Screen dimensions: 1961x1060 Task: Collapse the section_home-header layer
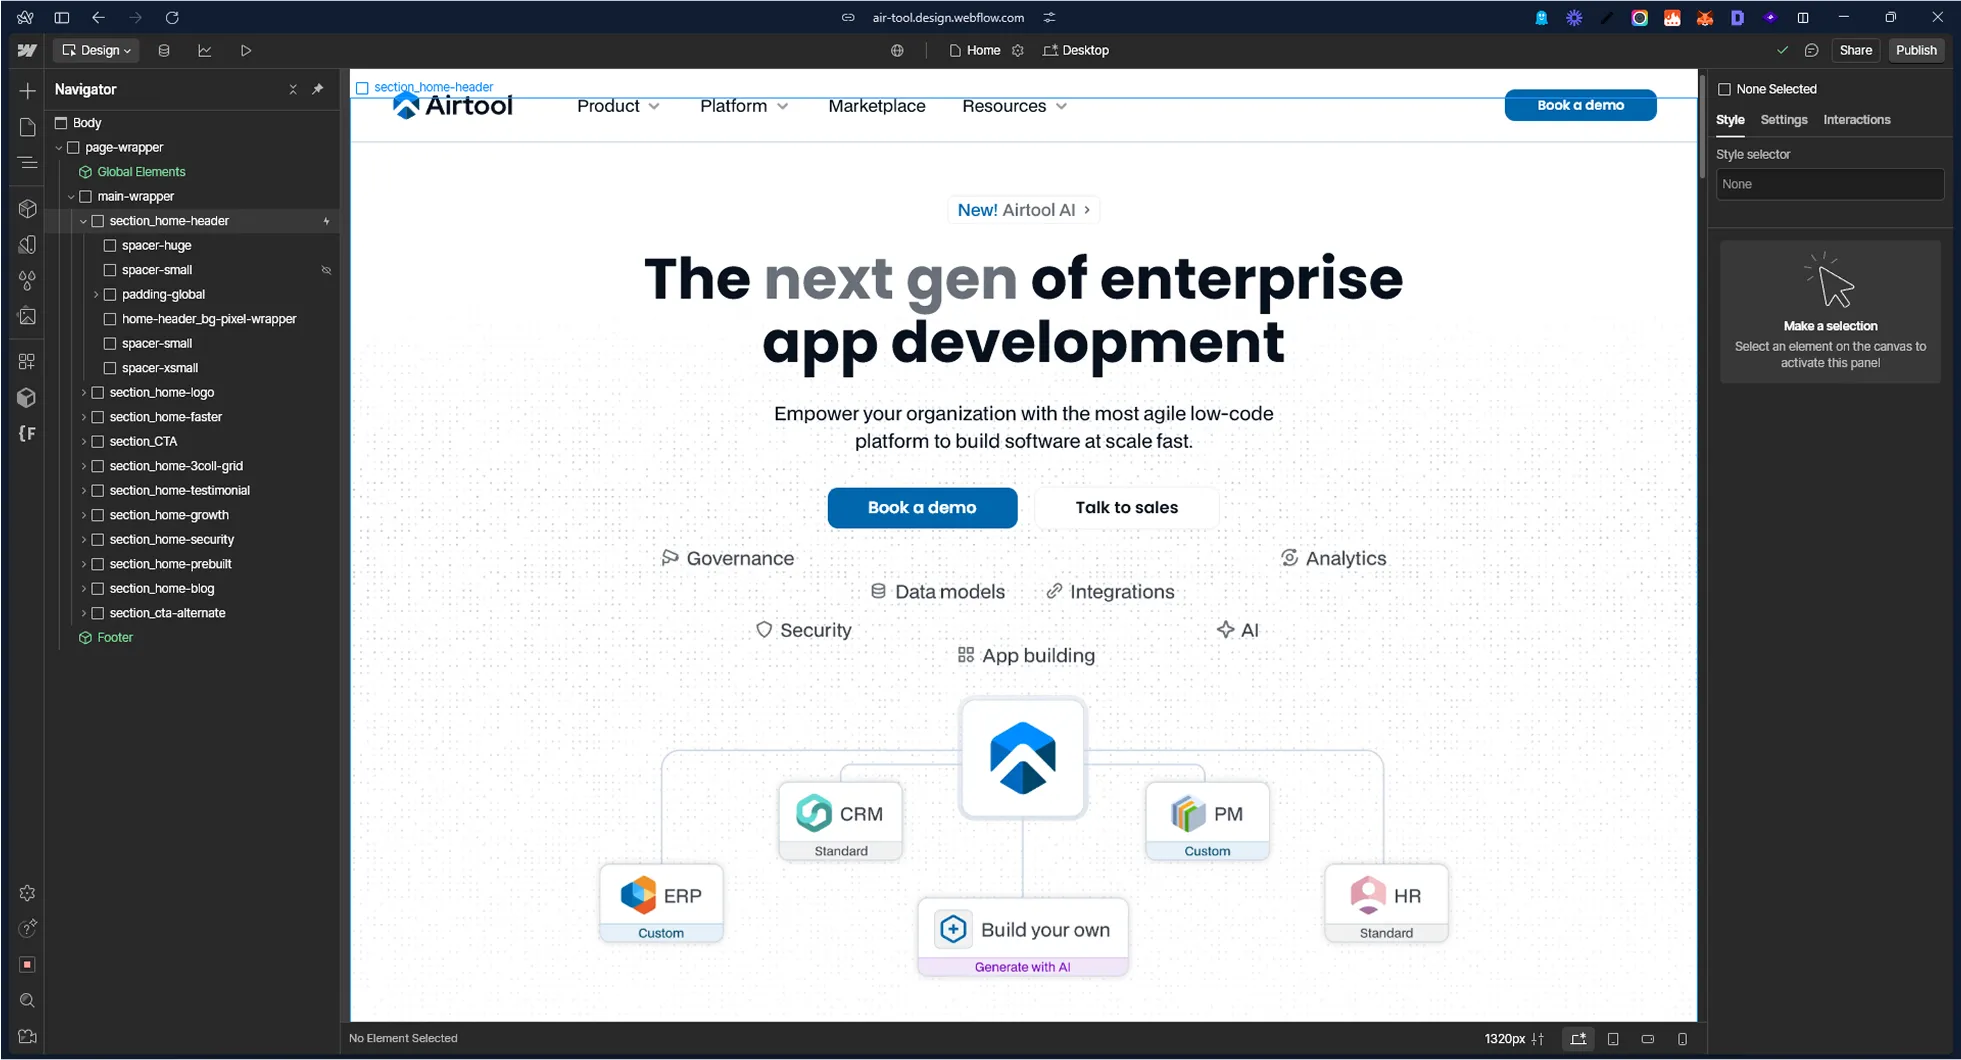pos(83,221)
